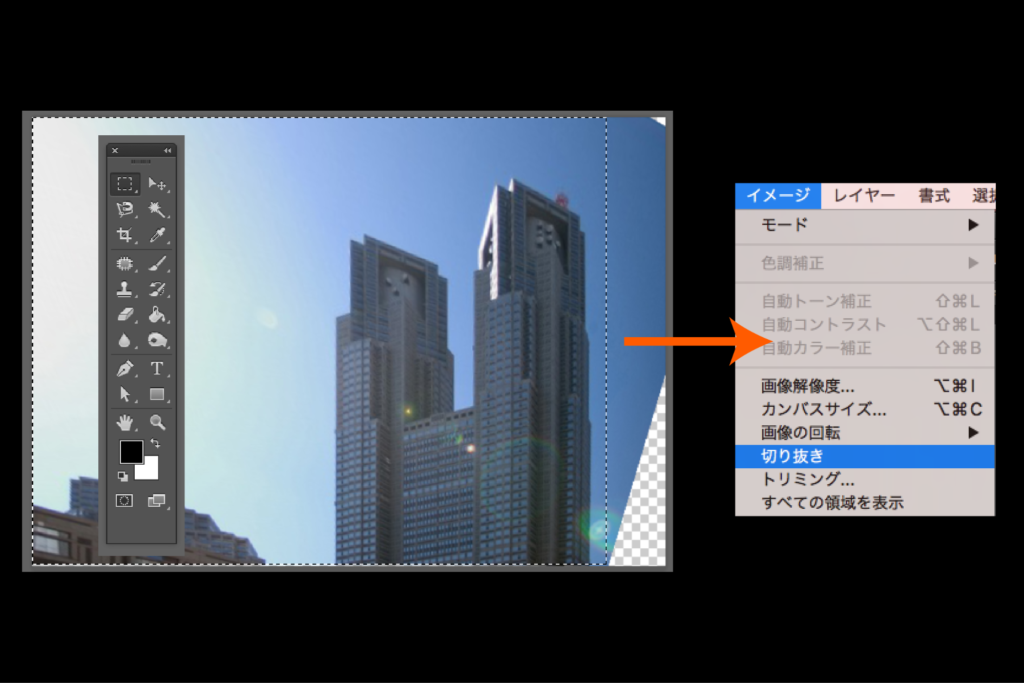Choose すべての領域を表示
The image size is (1024, 683).
865,503
